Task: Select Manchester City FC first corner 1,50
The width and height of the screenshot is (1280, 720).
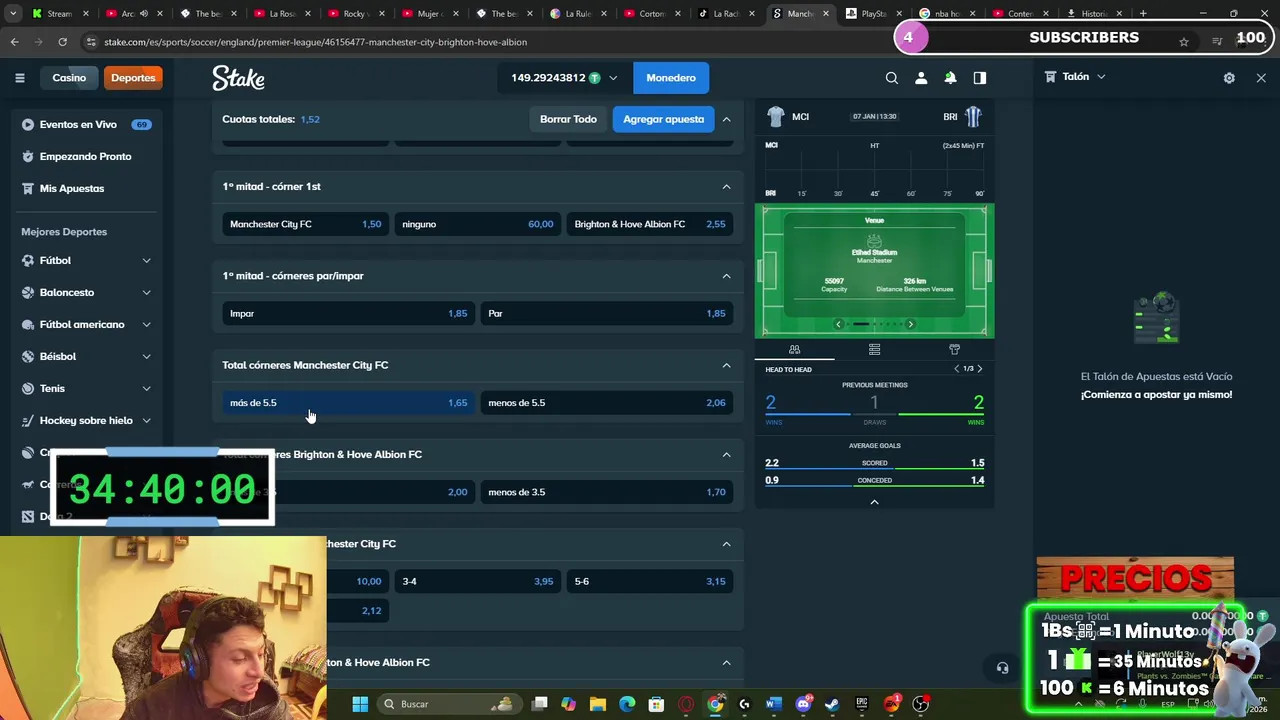Action: click(x=305, y=224)
